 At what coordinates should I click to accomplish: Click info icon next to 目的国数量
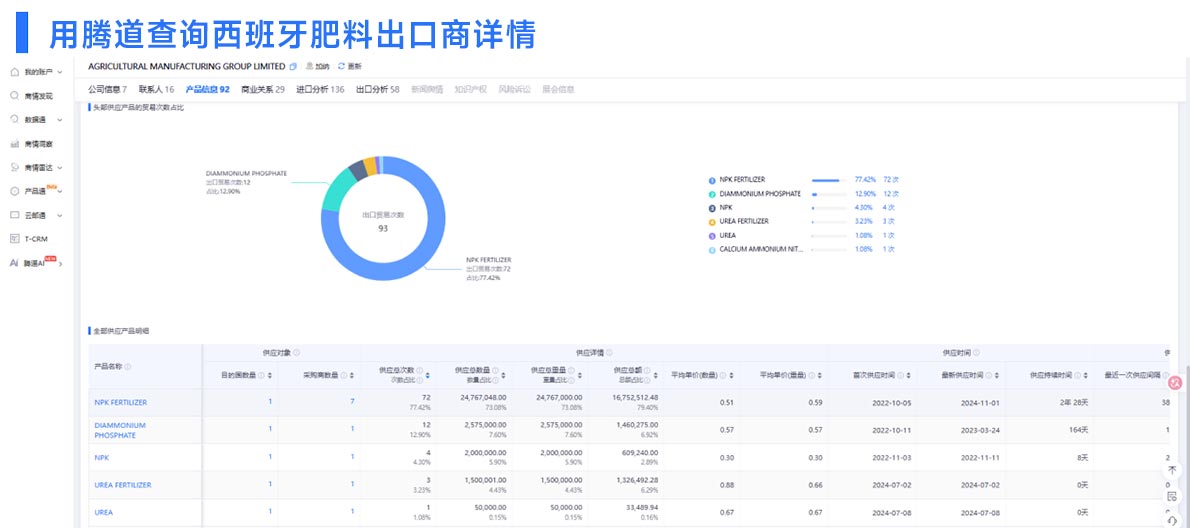261,376
